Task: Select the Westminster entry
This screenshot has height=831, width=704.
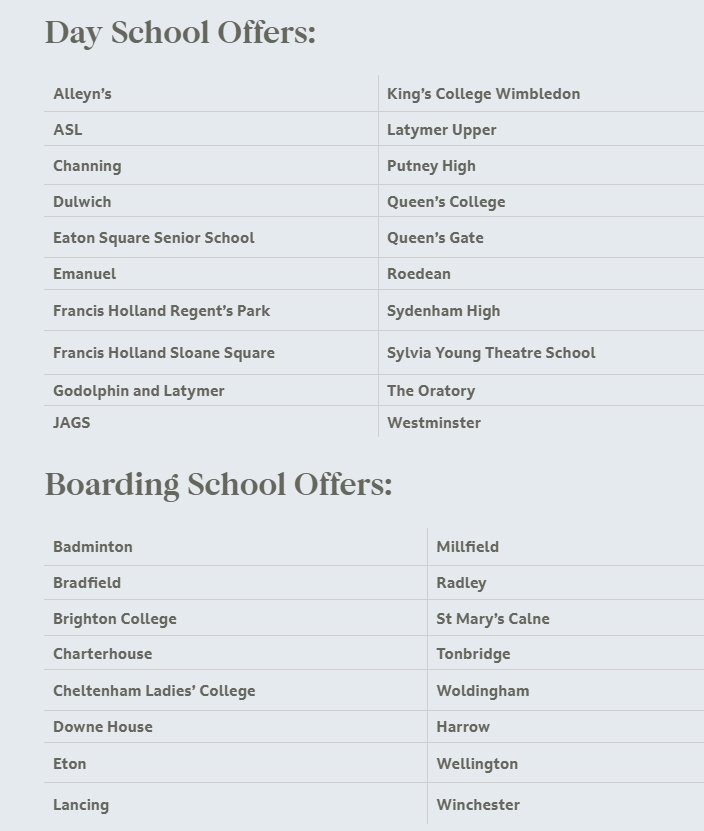Action: tap(433, 423)
